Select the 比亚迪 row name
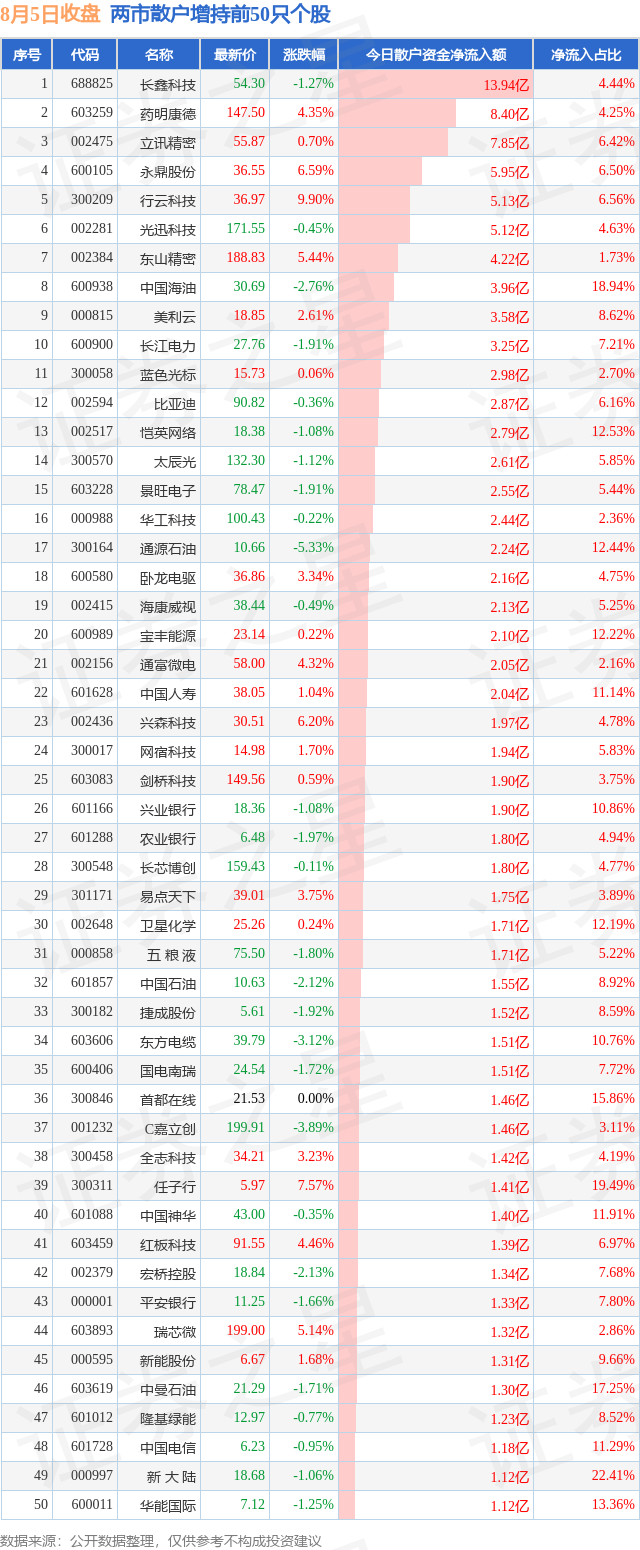Screen dimensions: 640x1550 coord(175,403)
